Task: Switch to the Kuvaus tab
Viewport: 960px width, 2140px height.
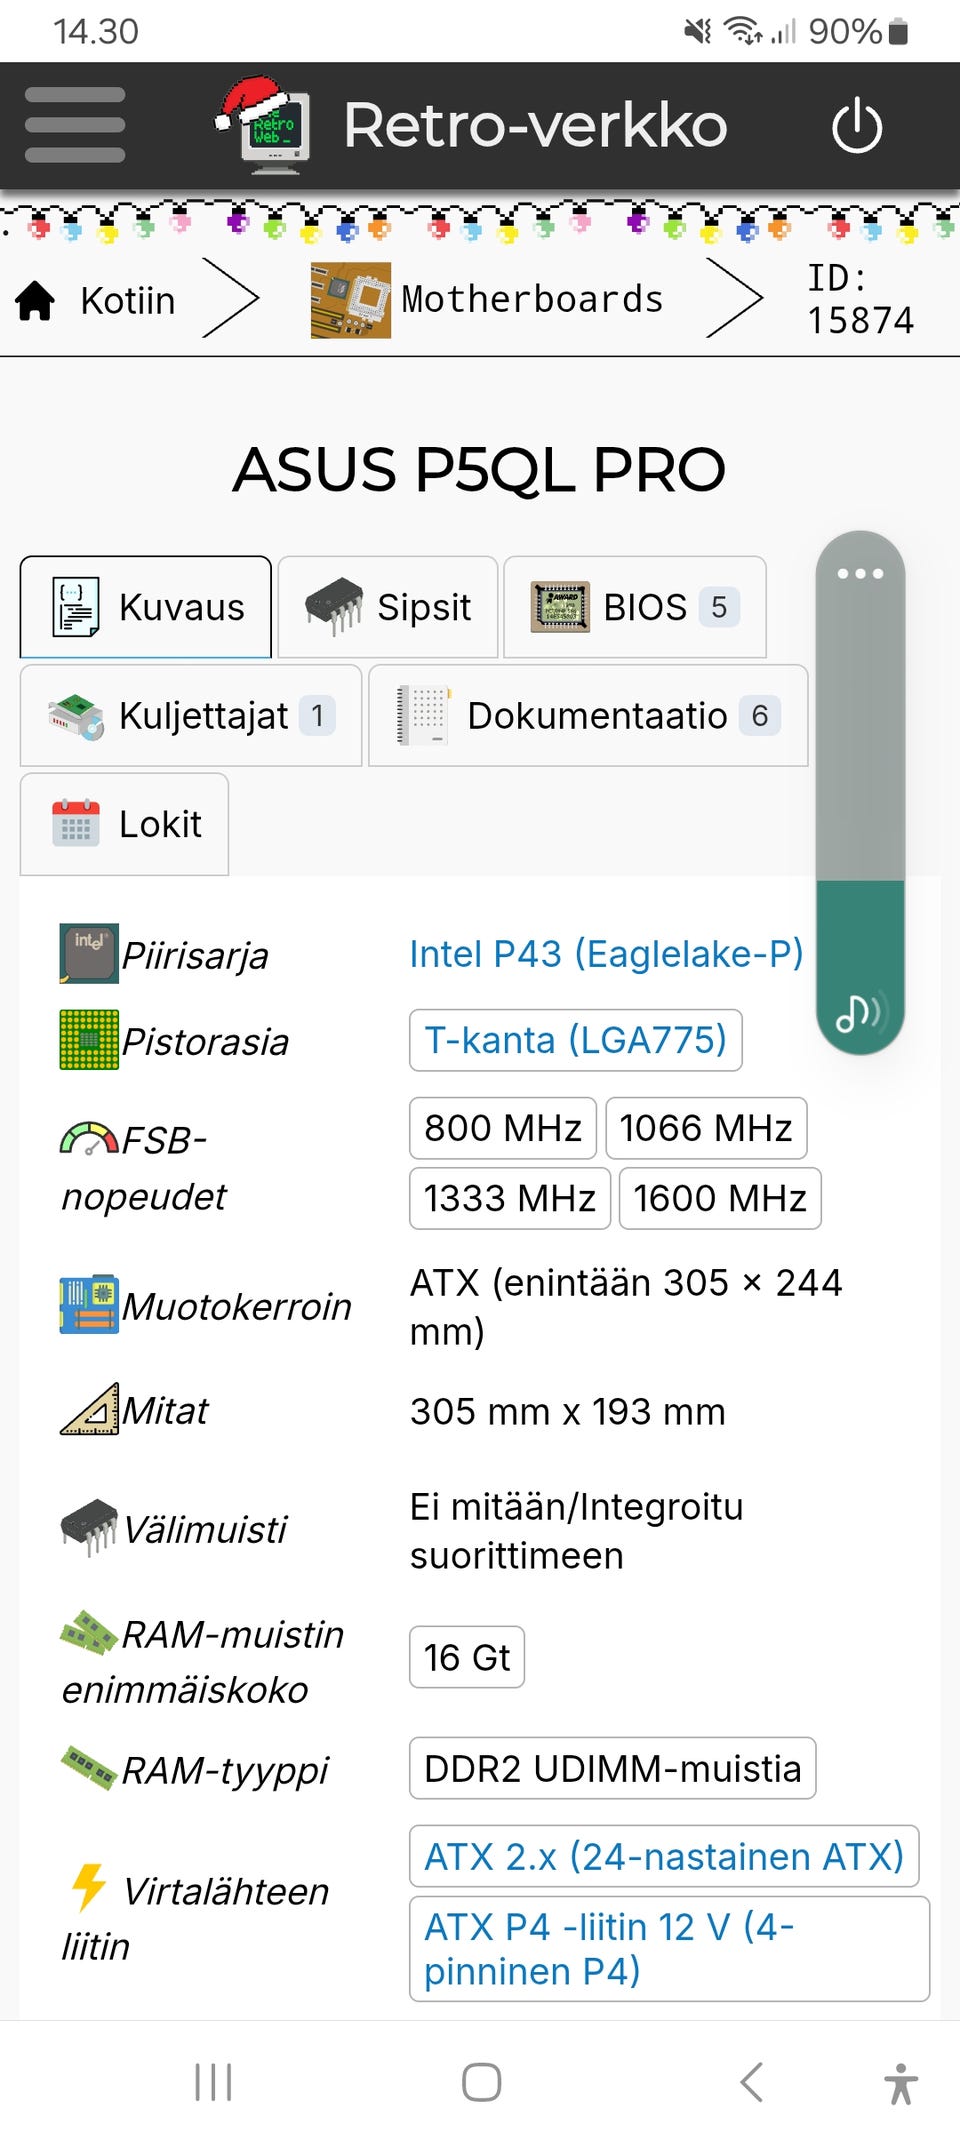Action: click(146, 607)
